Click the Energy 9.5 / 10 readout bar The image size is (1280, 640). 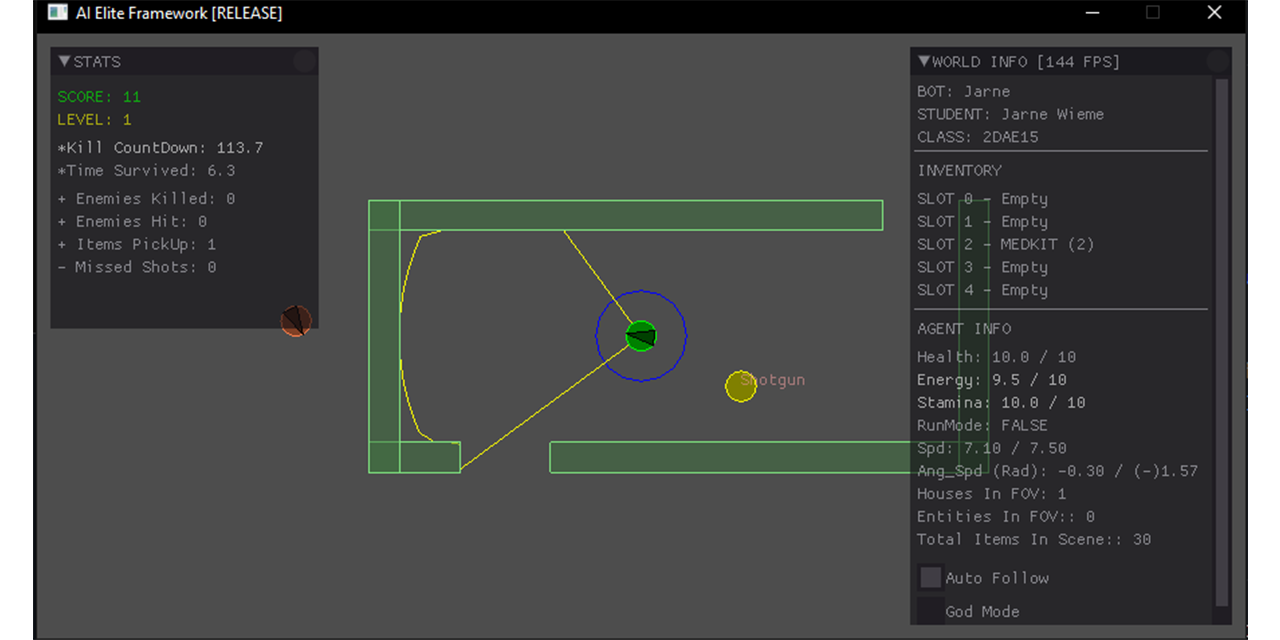point(992,379)
